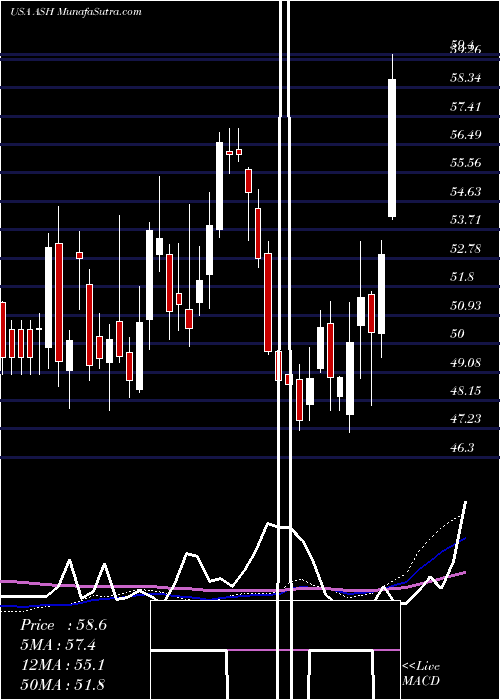Click the 51.8 price axis label
Screen dimensions: 500x700
coord(462,277)
